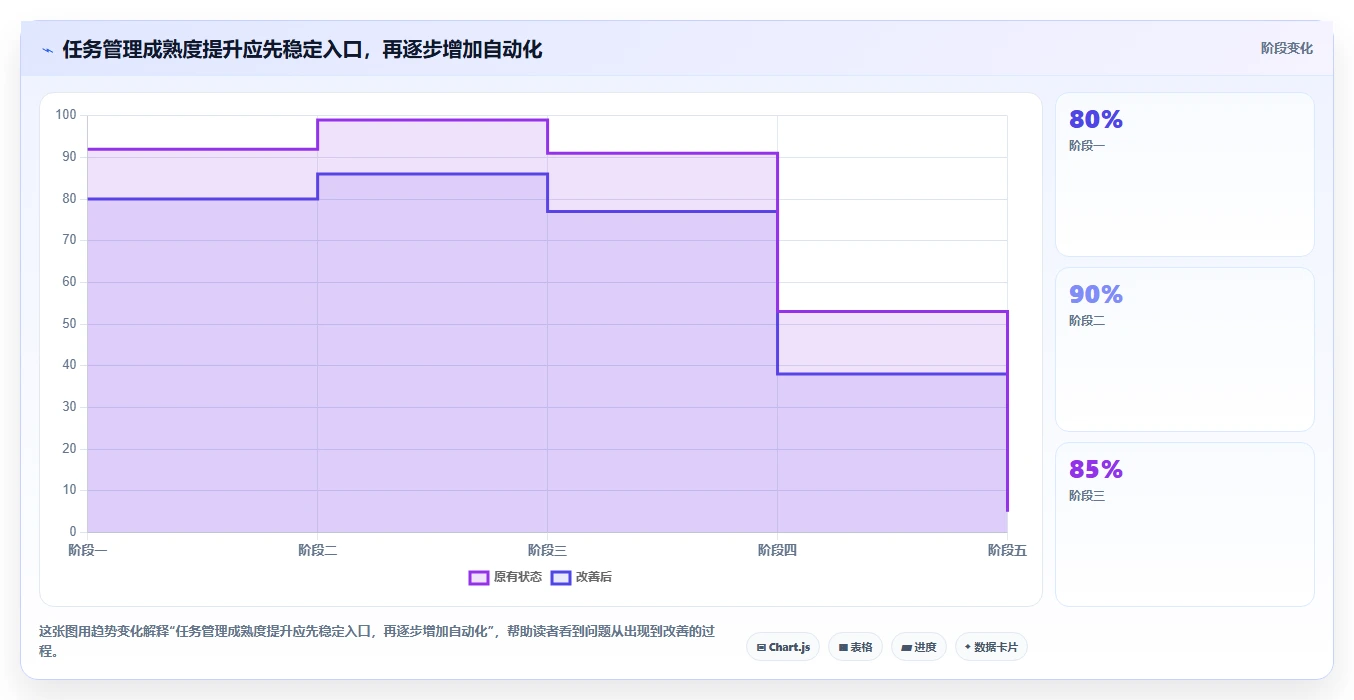Click the 阶段三 x-axis label
The width and height of the screenshot is (1354, 700).
coord(548,550)
